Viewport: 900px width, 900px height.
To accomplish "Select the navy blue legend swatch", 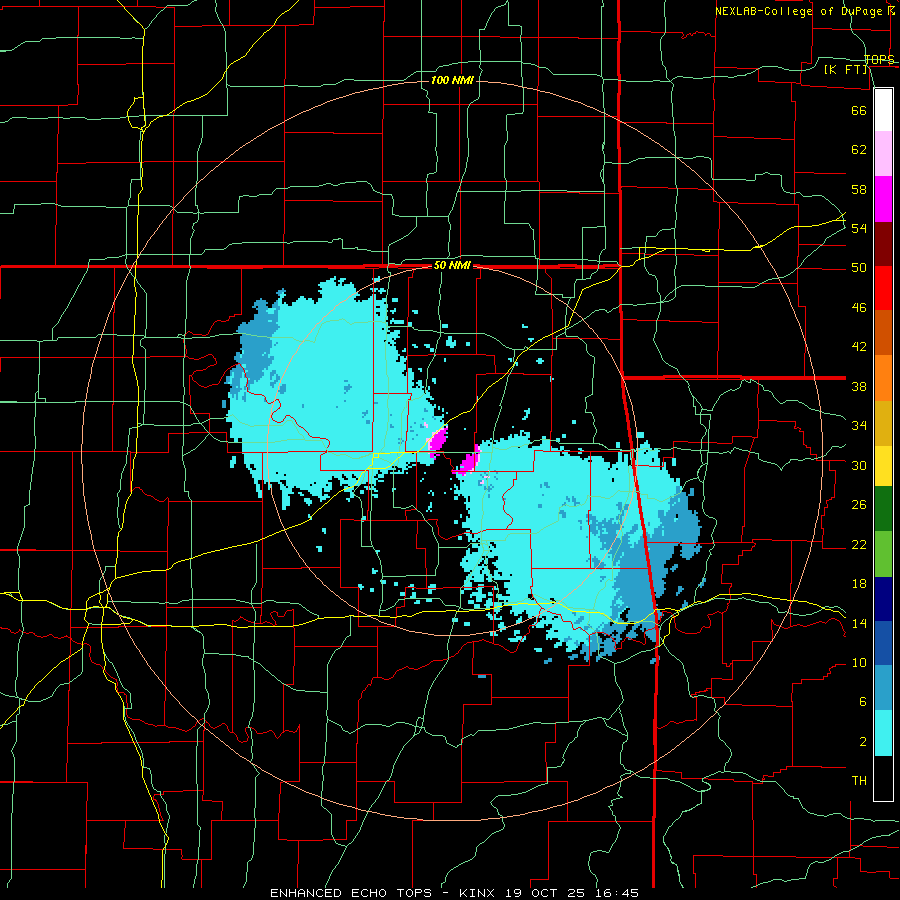I will pos(883,599).
